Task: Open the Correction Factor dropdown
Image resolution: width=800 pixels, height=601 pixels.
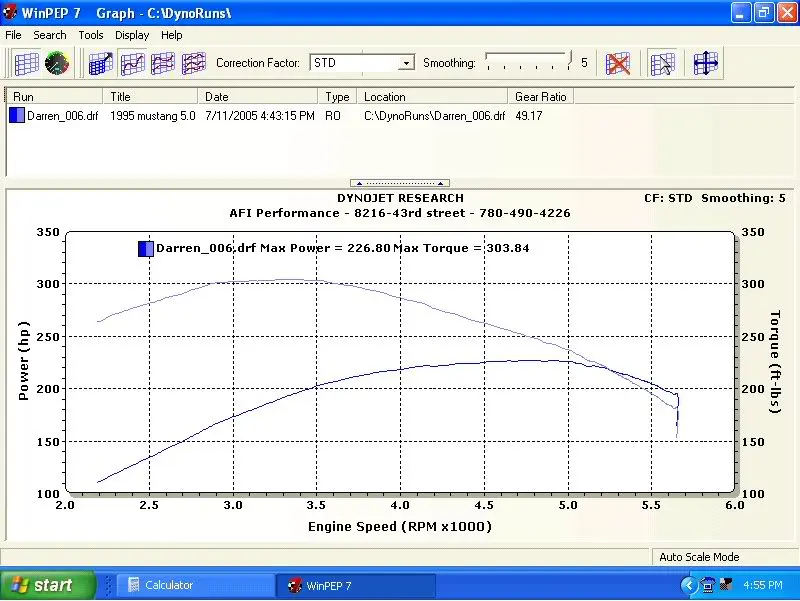Action: point(406,63)
